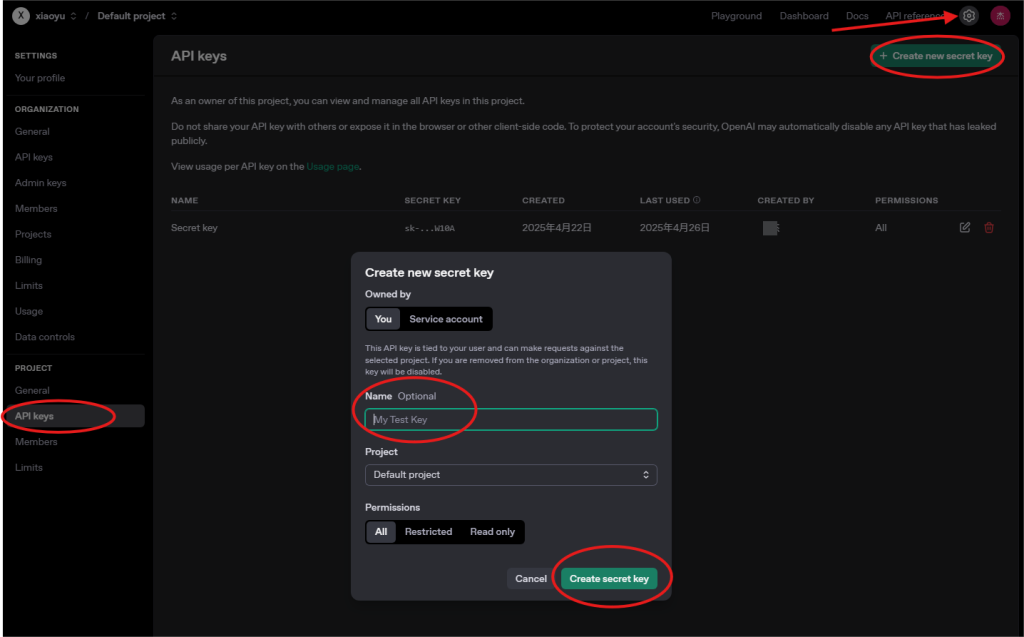
Task: Focus the key Name input field
Action: pyautogui.click(x=511, y=420)
